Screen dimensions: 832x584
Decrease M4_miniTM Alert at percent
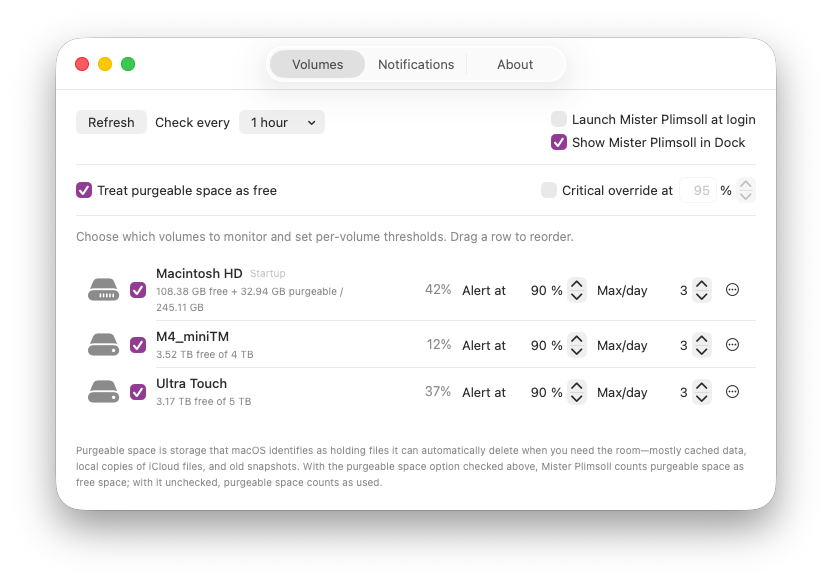tap(577, 352)
